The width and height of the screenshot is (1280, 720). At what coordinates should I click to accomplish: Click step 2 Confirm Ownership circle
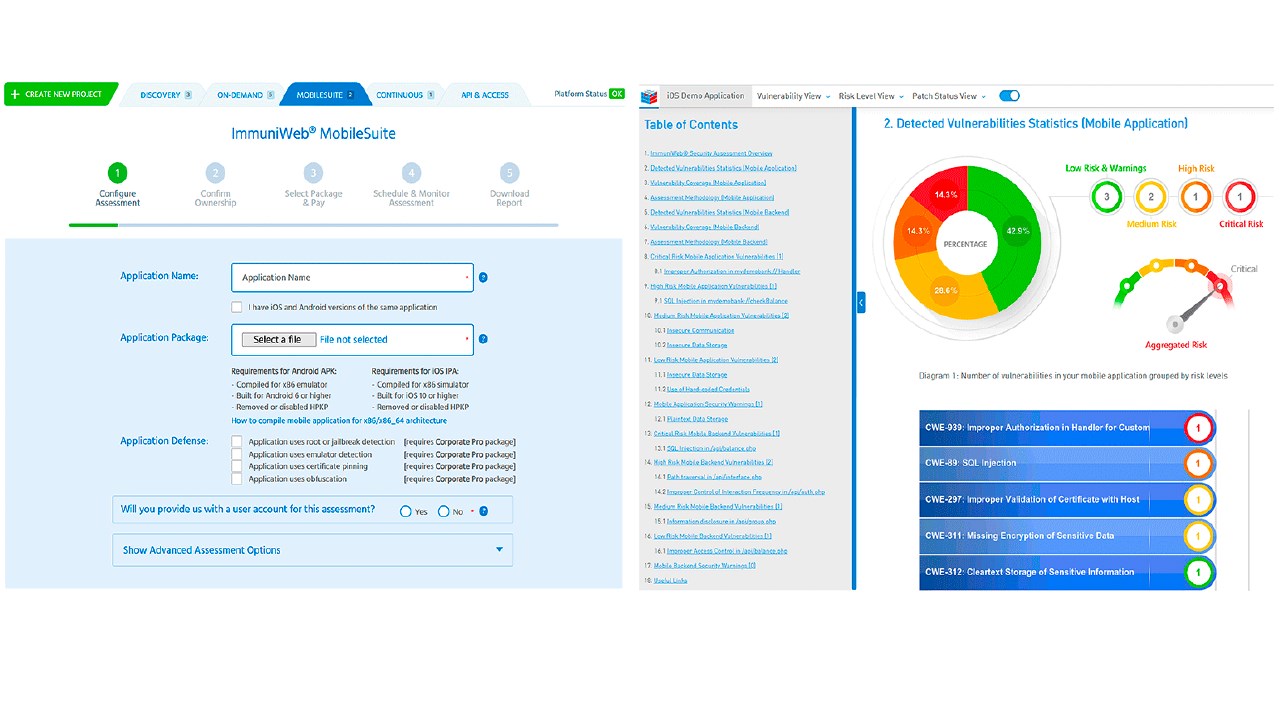216,173
